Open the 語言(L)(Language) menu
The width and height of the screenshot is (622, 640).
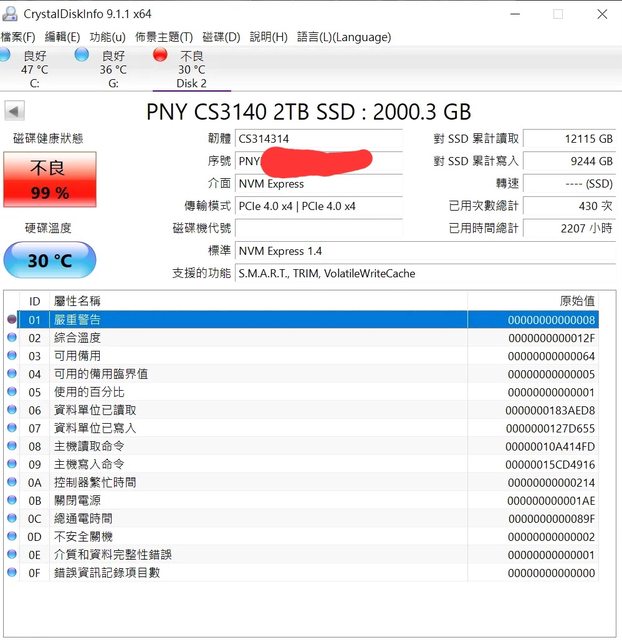pos(344,37)
